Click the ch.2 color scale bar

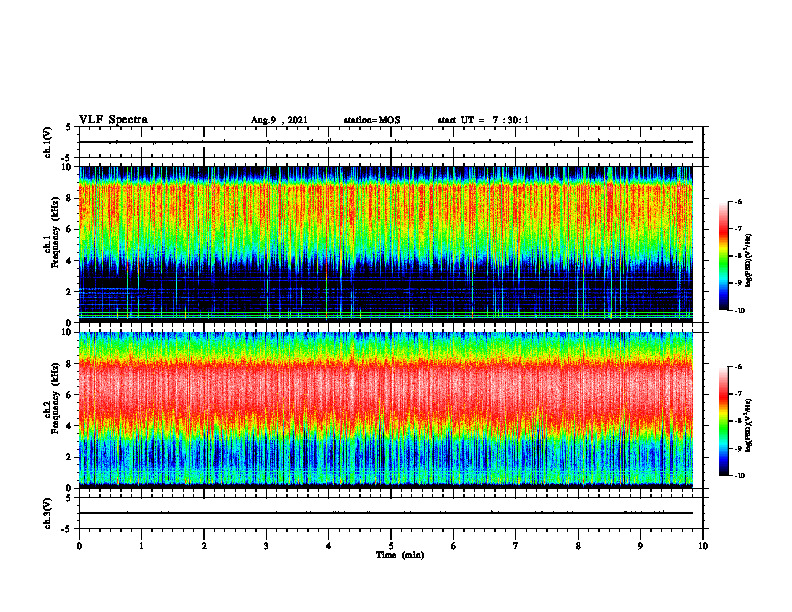click(x=723, y=421)
